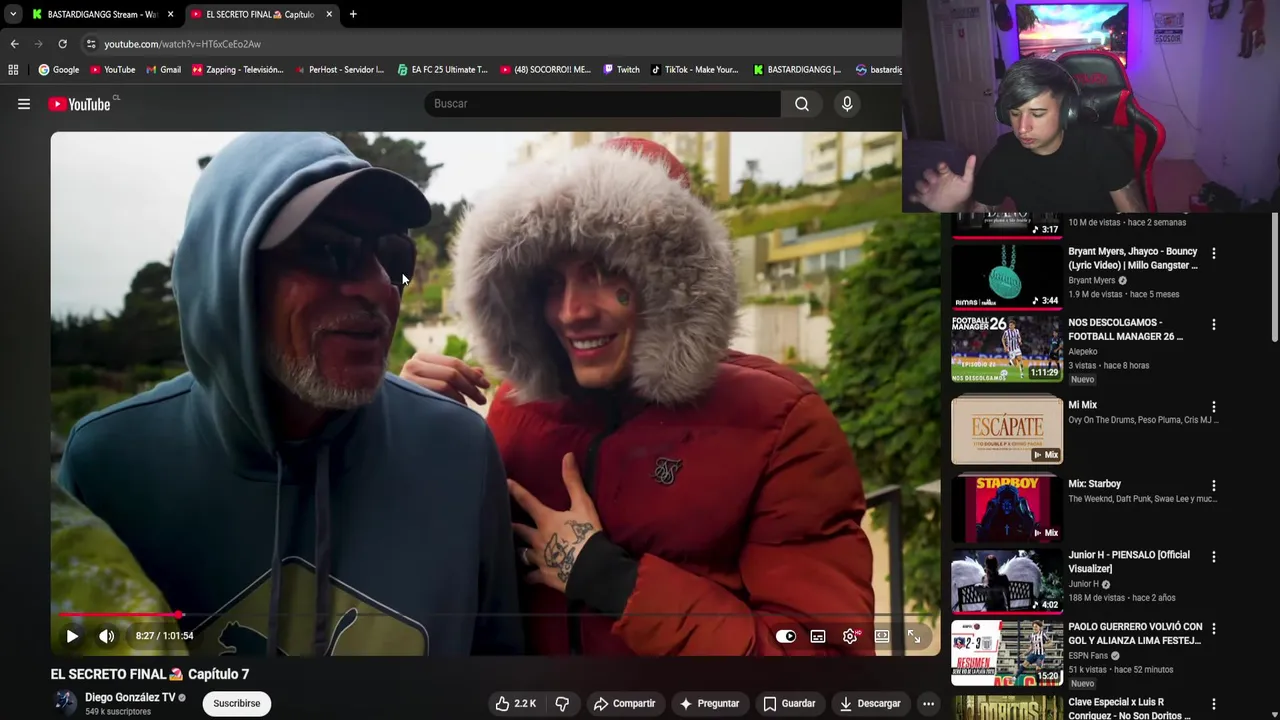Close the BASTARDIGANGG Stream tab
This screenshot has height=720, width=1280.
click(x=171, y=14)
